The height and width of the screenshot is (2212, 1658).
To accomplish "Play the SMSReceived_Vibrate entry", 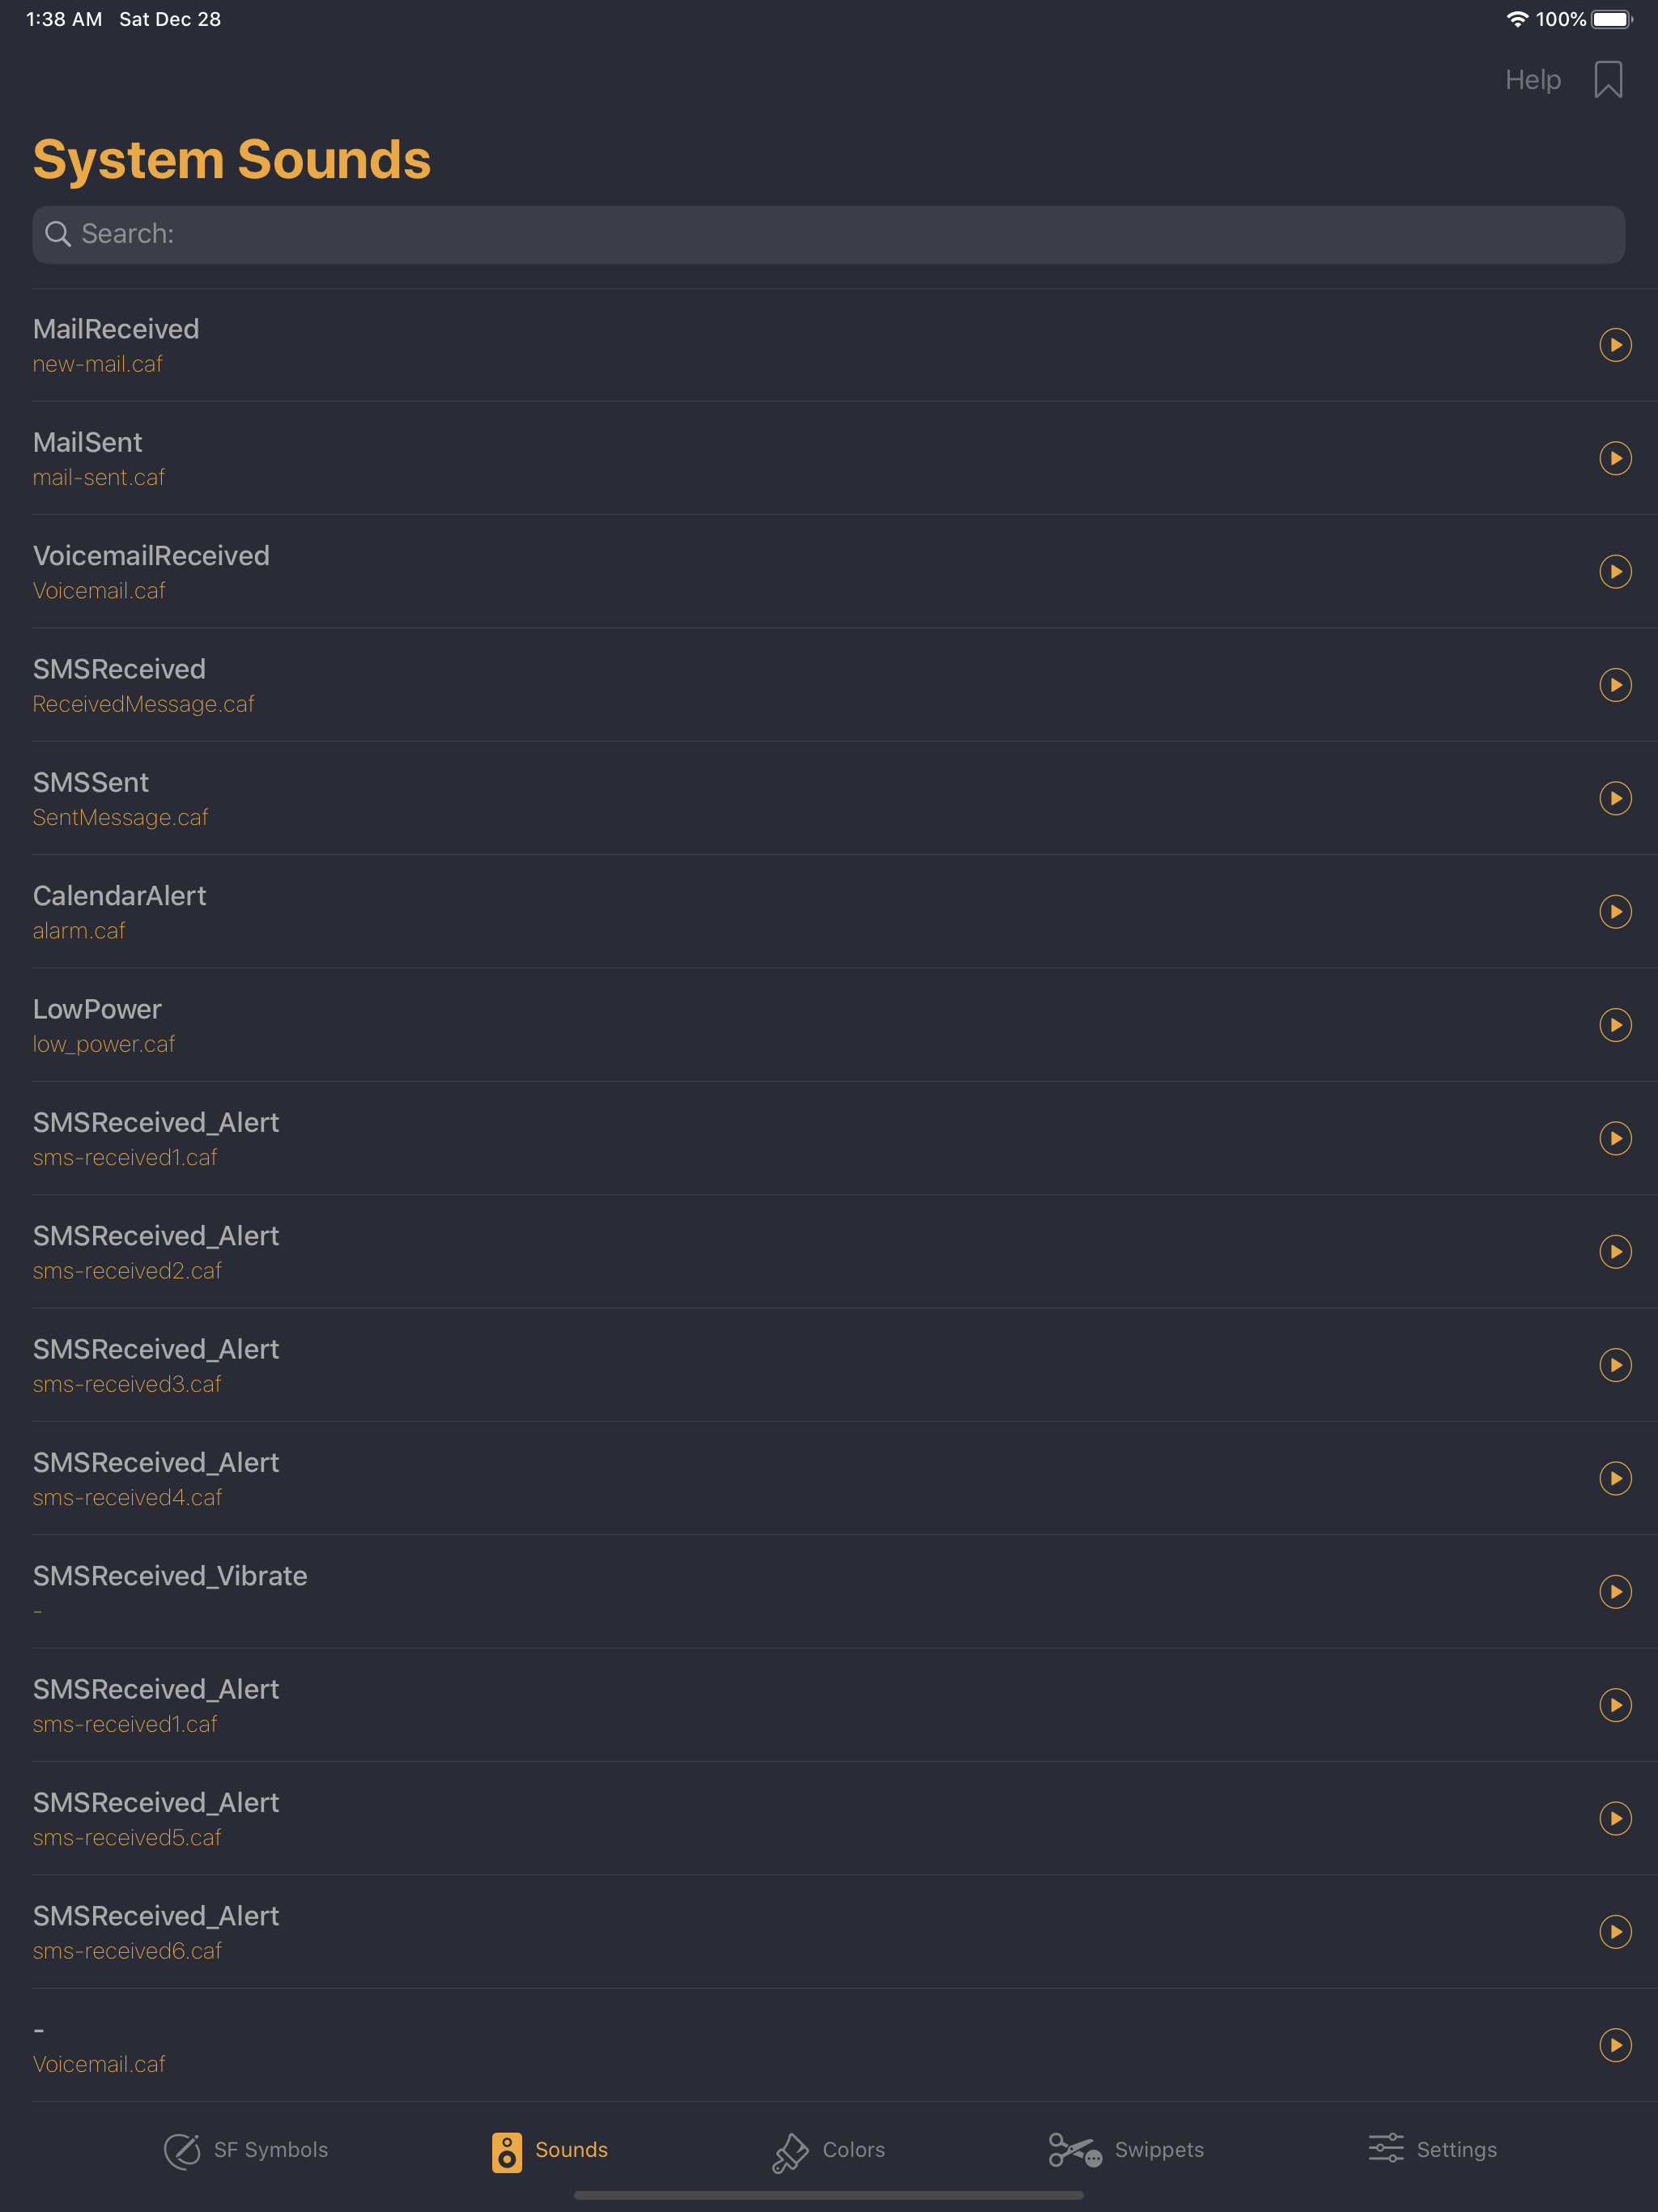I will (1615, 1592).
